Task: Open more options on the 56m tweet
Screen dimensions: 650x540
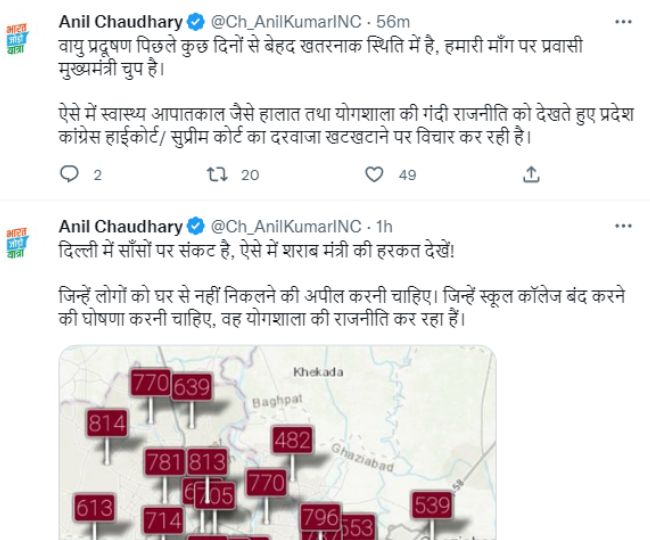Action: click(626, 19)
